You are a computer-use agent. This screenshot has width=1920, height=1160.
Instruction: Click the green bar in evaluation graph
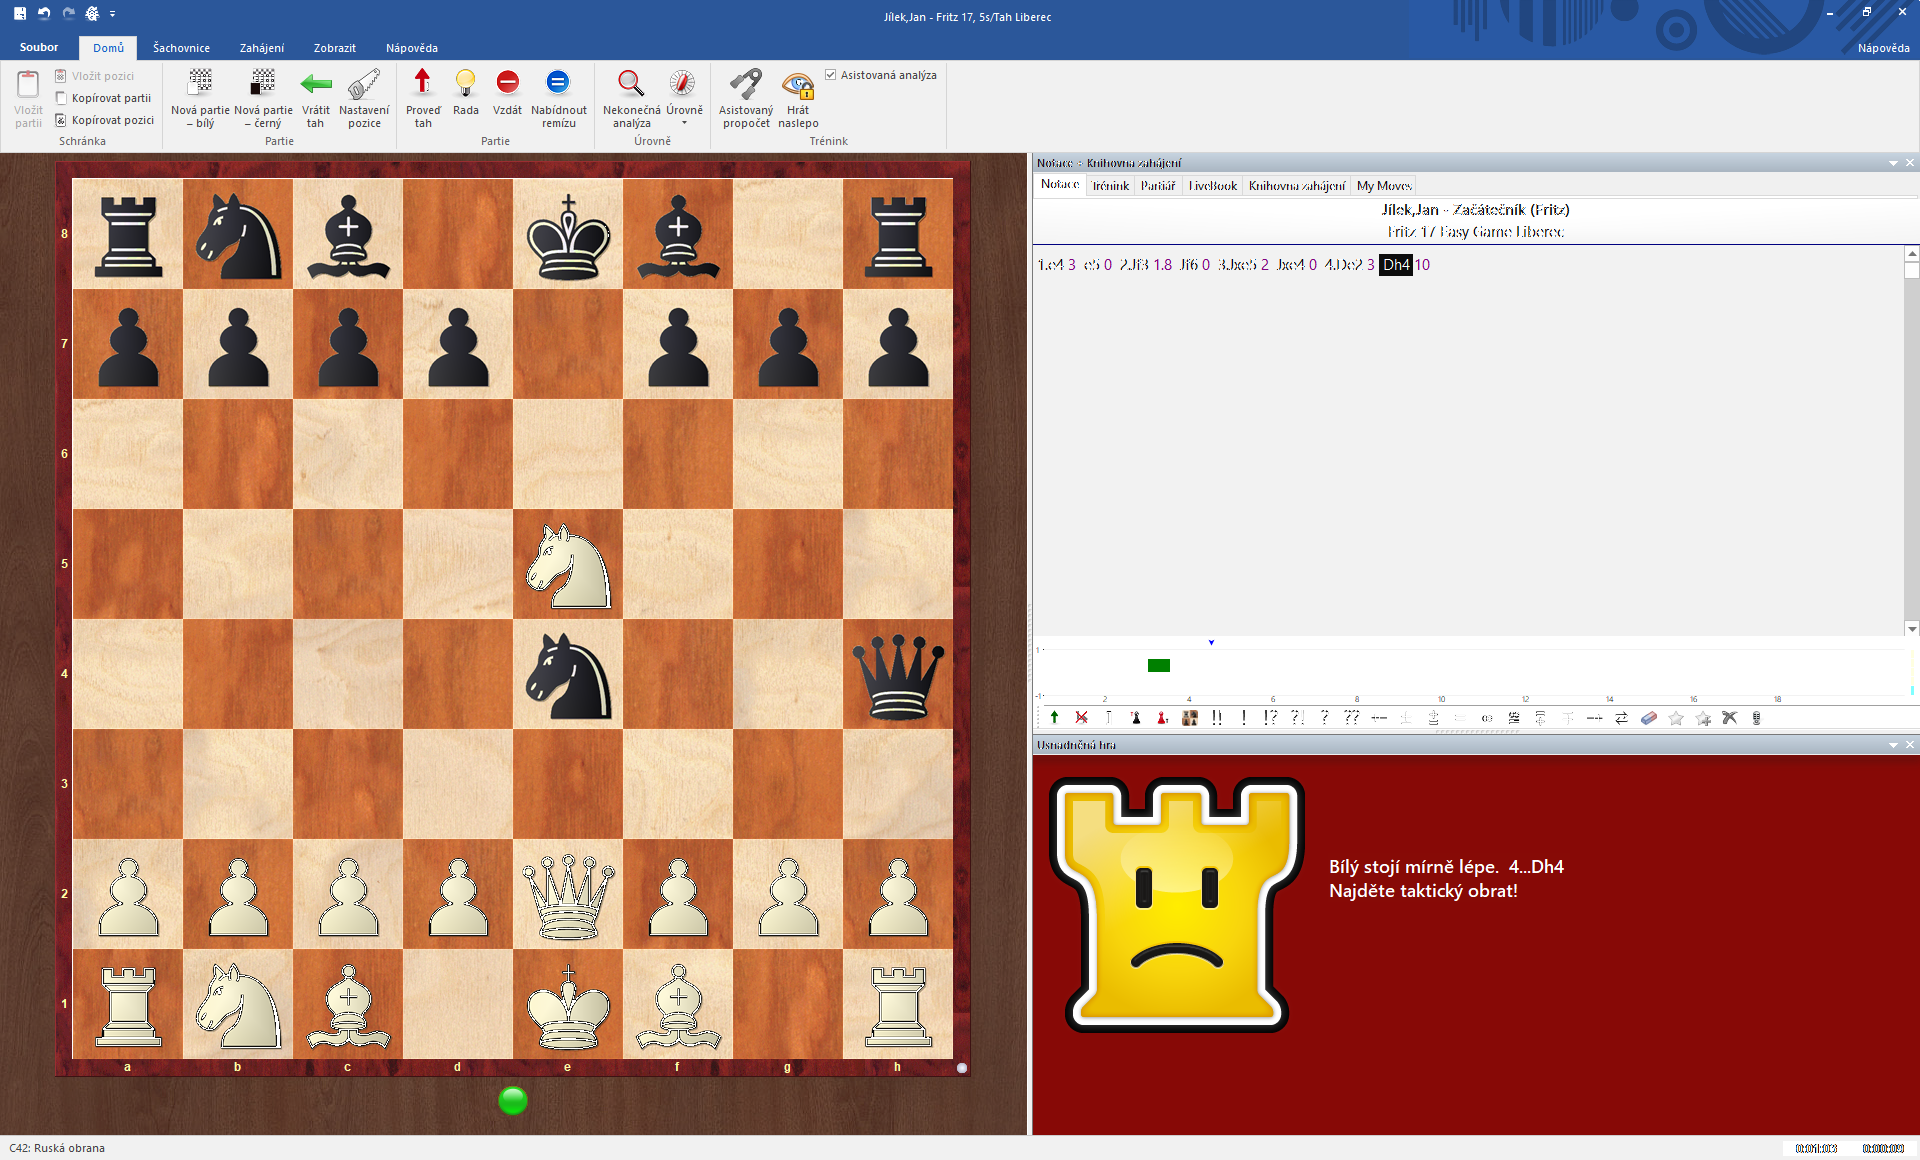1158,666
